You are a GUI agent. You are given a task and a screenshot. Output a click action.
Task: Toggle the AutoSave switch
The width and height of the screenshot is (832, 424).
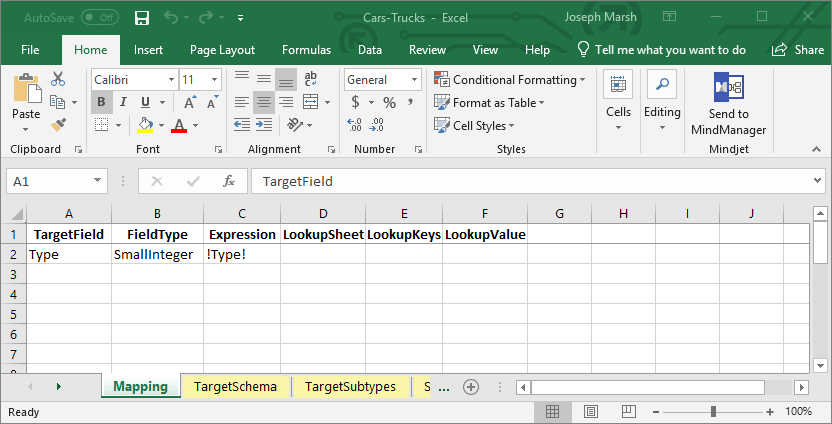[99, 18]
